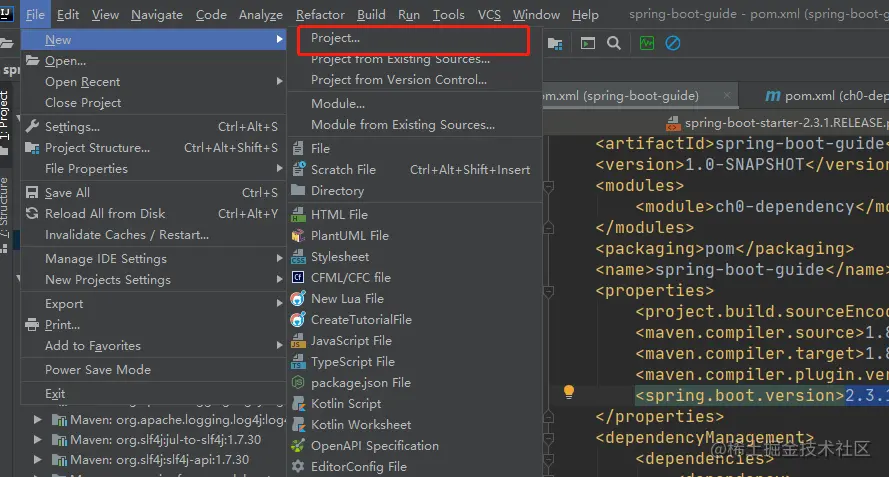Click the Project Structure toolbar icon
Screen dimensions: 889x477
tap(555, 44)
